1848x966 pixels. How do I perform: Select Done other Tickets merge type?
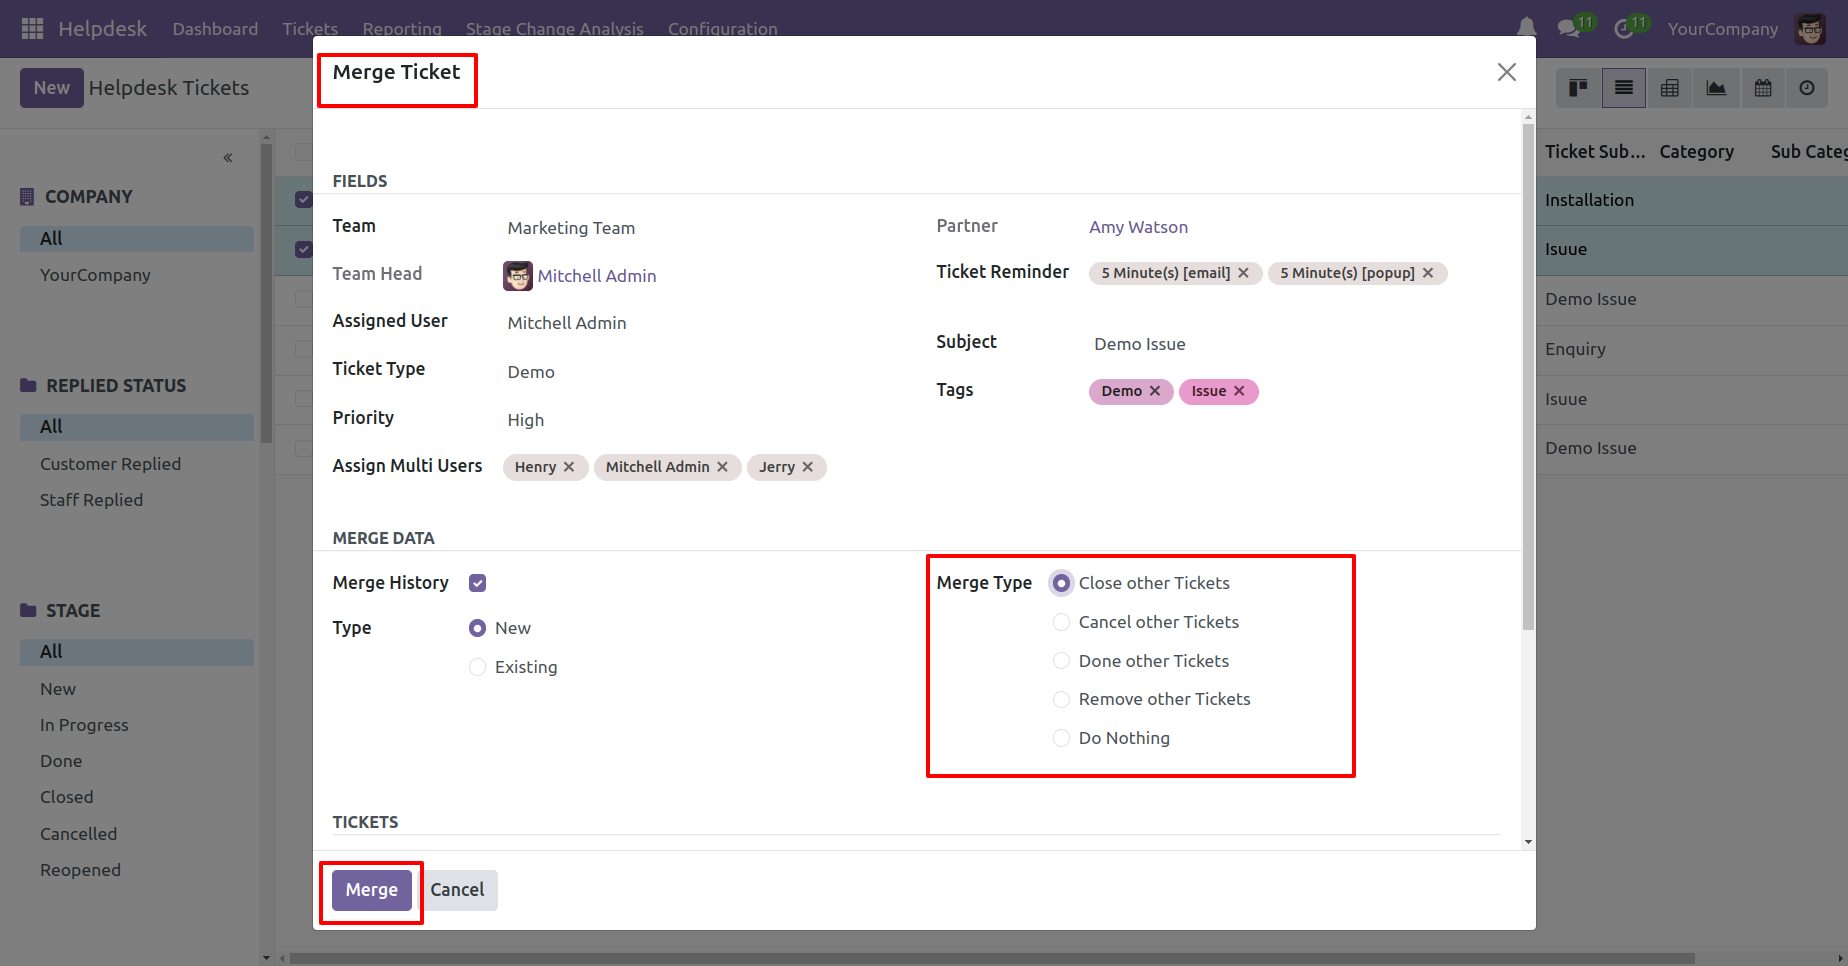point(1062,661)
